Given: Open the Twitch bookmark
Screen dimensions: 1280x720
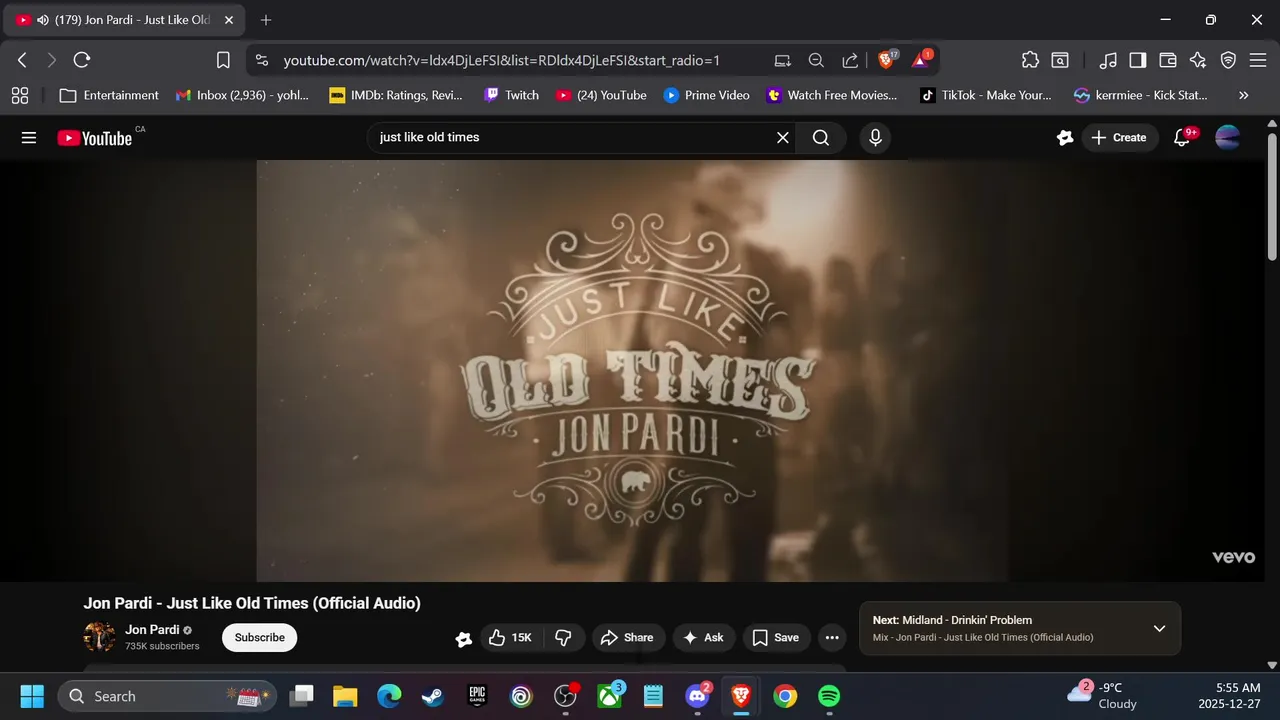Looking at the screenshot, I should [x=511, y=96].
